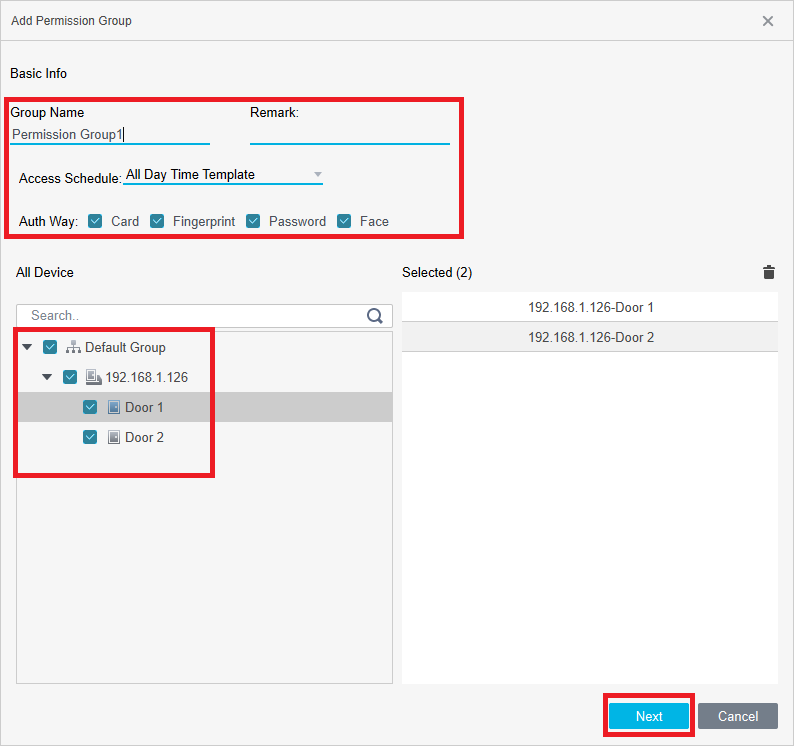Click the Default Group network icon
The width and height of the screenshot is (794, 746).
(x=73, y=347)
